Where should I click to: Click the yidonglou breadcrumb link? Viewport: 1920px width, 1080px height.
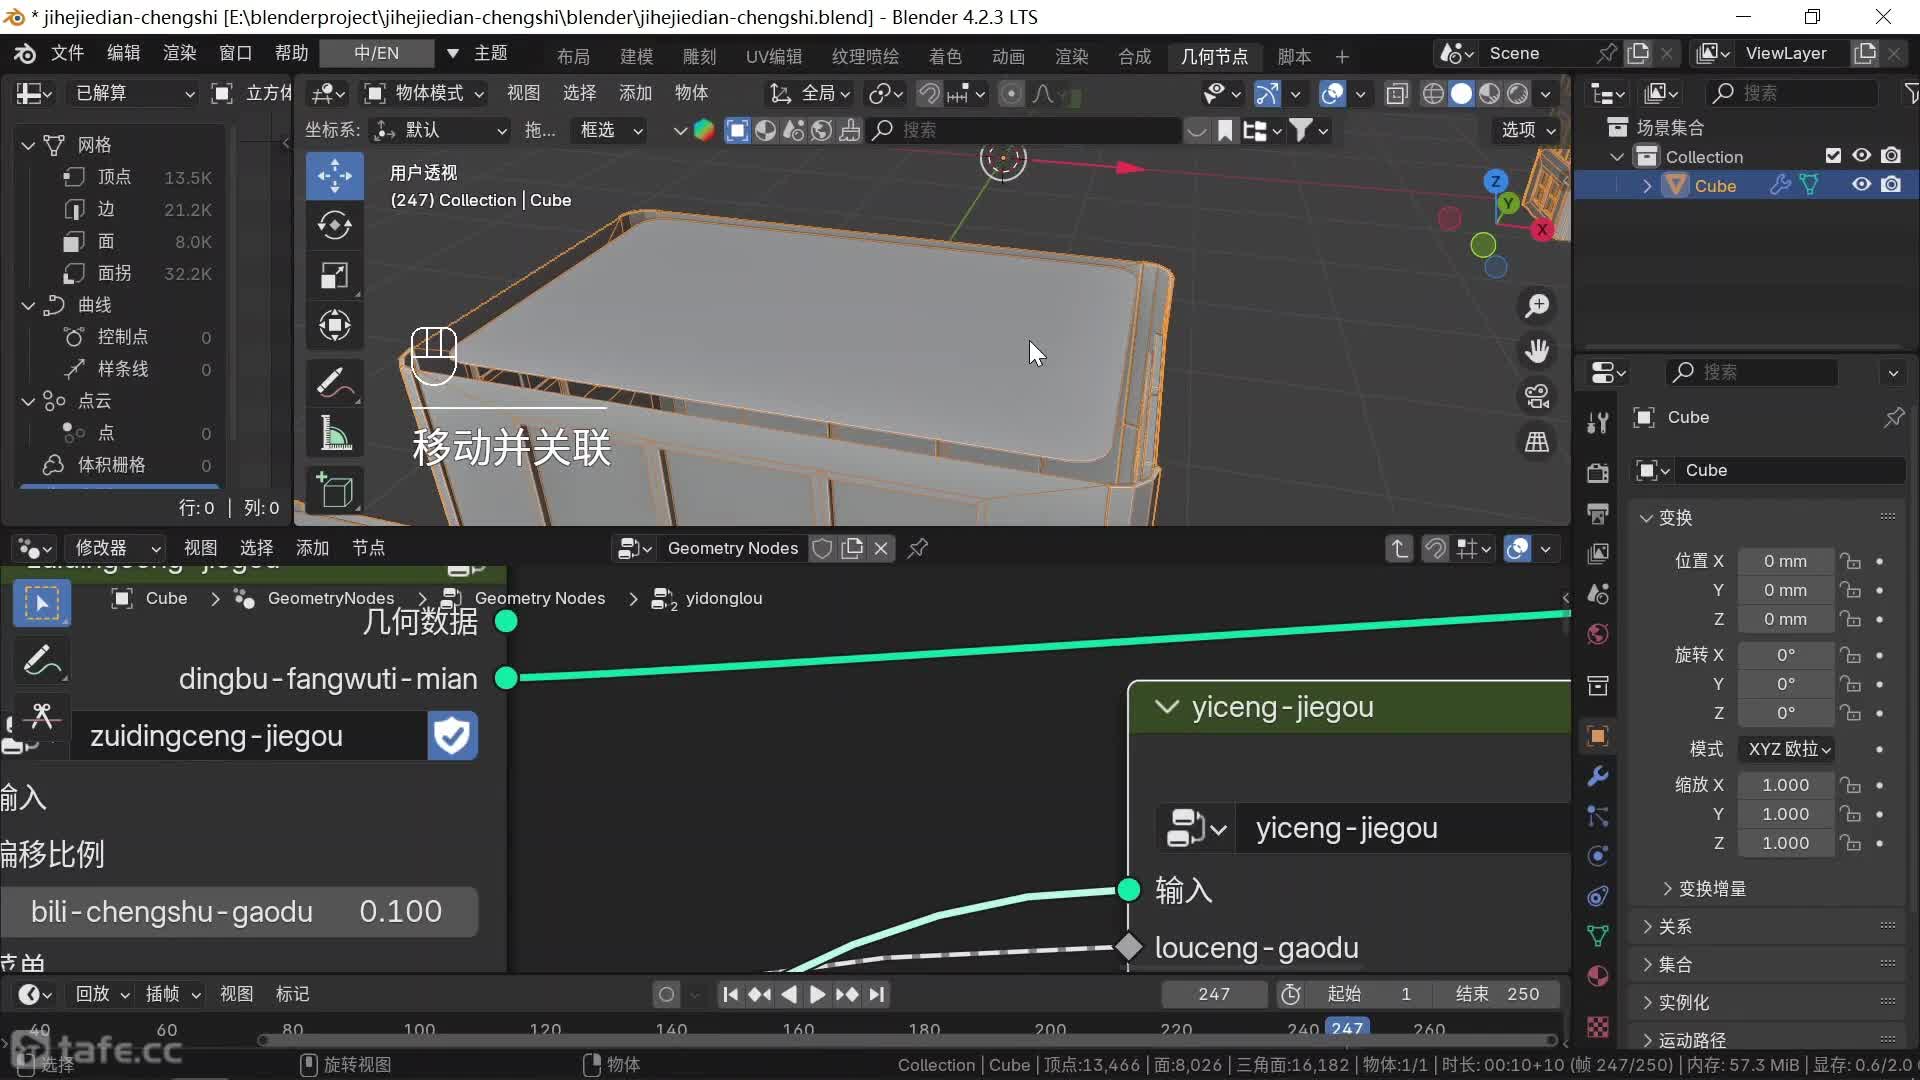point(723,598)
